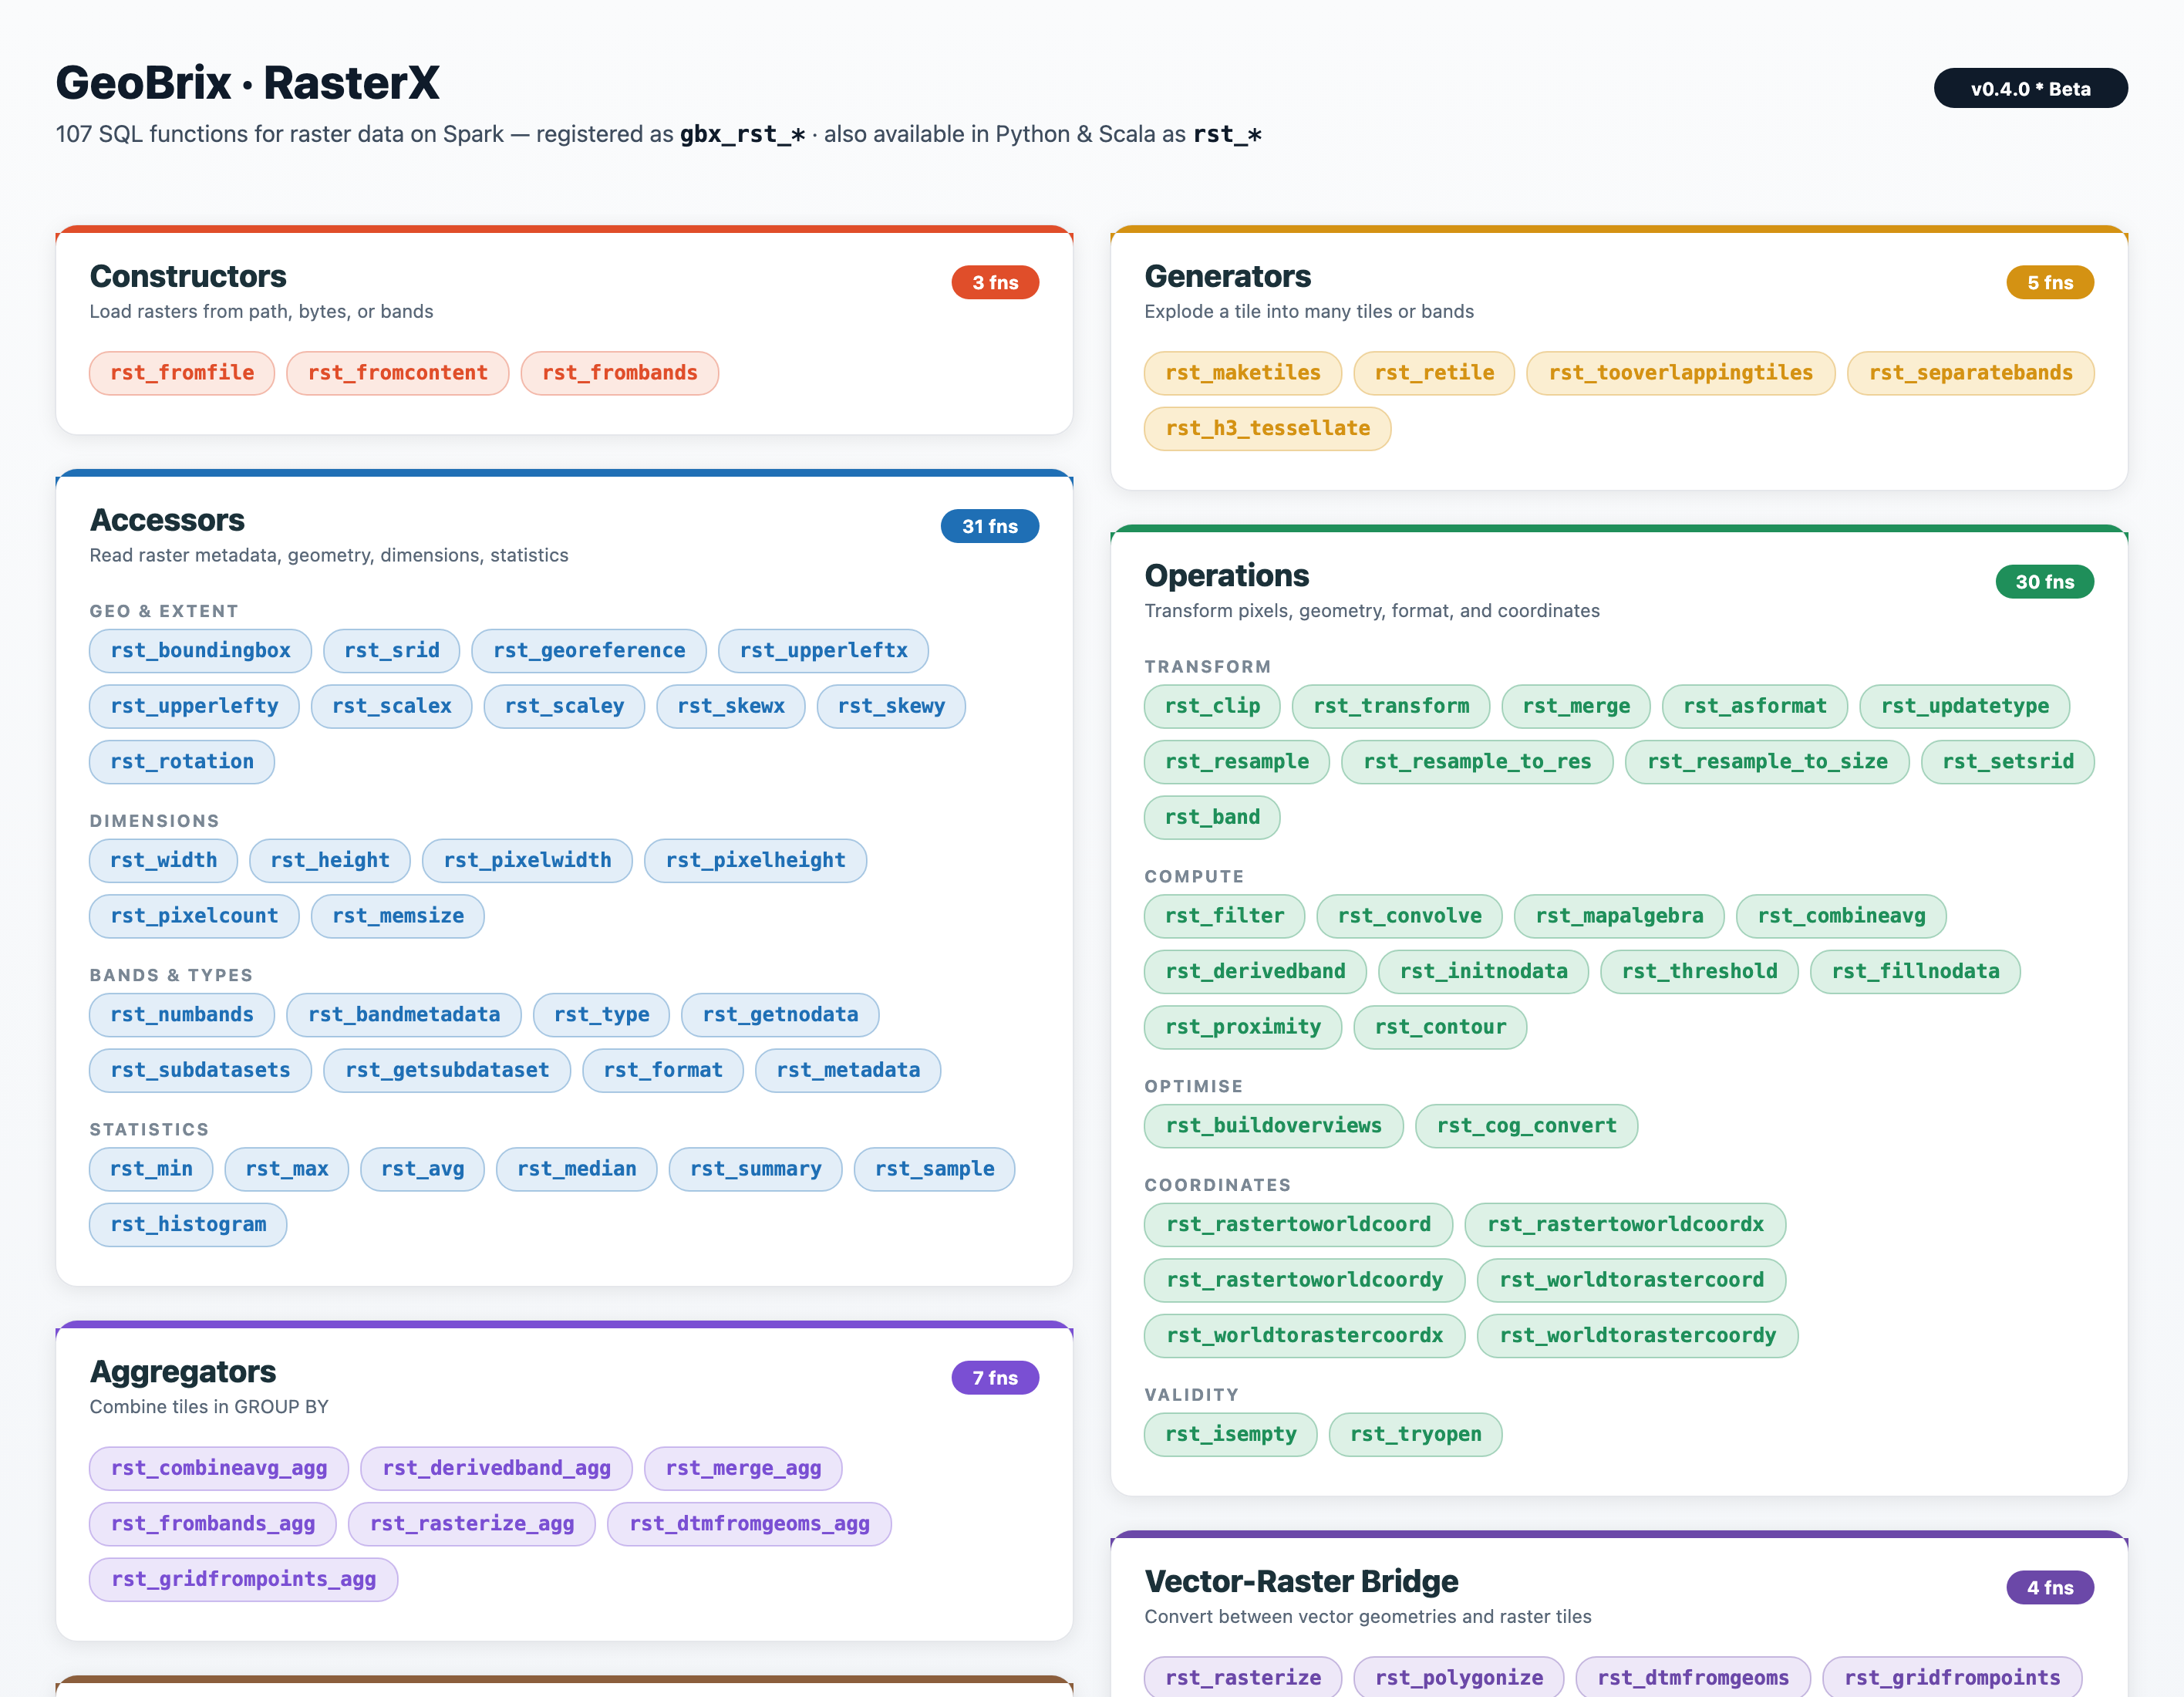Click the Constructors 3 fns badge
2184x1697 pixels.
995,283
